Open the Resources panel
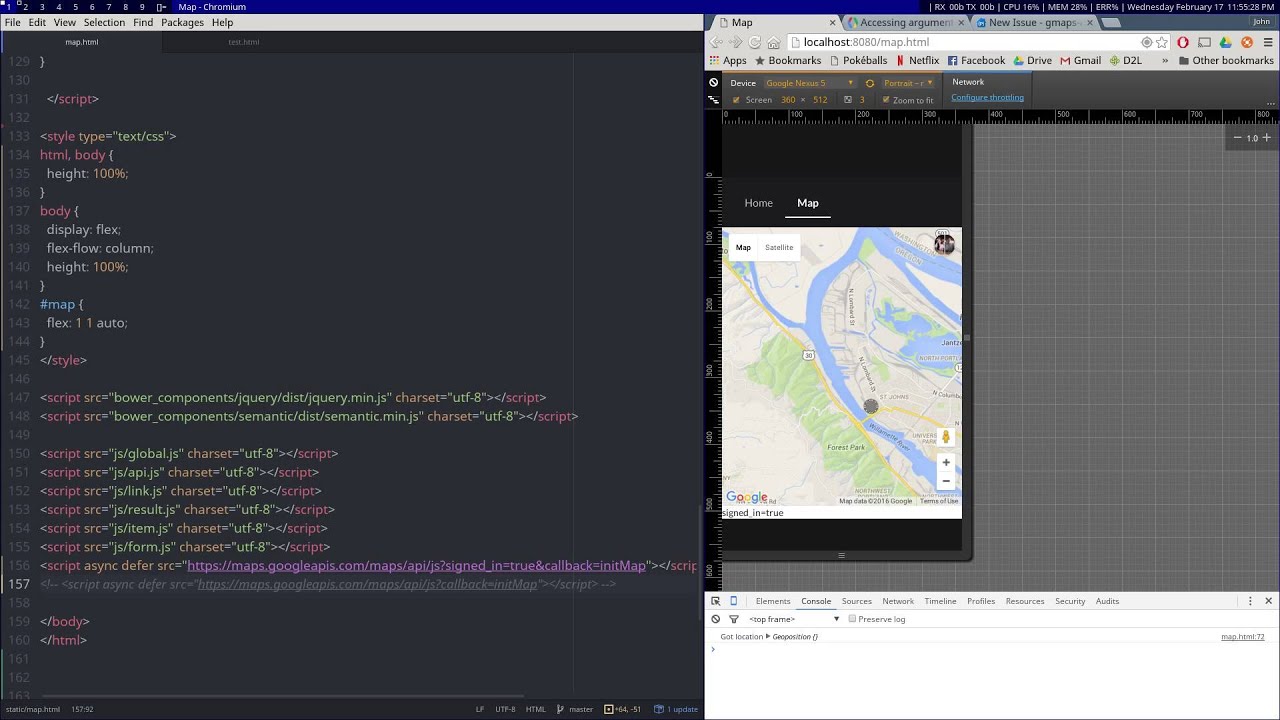This screenshot has height=720, width=1280. (x=1025, y=601)
